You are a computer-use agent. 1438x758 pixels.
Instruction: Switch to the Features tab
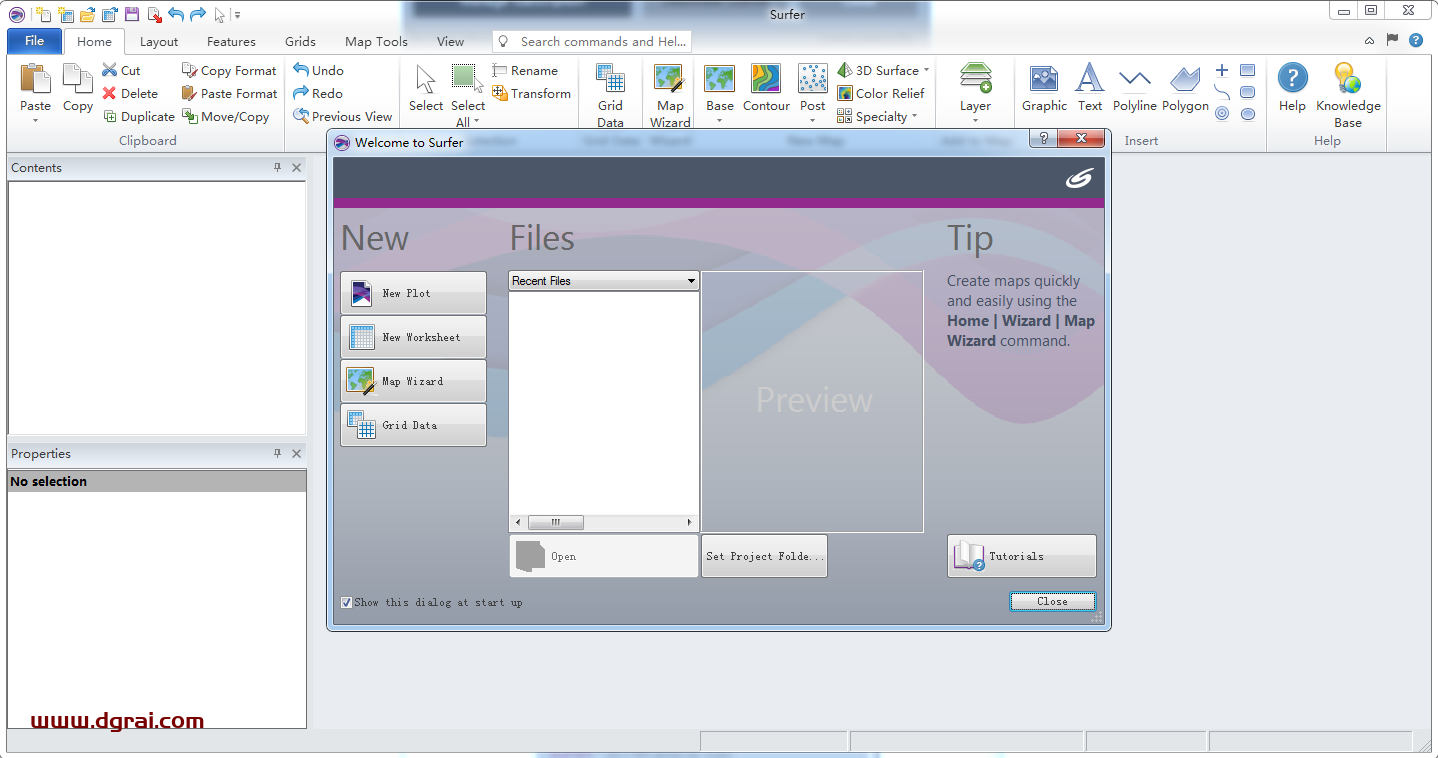(x=231, y=42)
